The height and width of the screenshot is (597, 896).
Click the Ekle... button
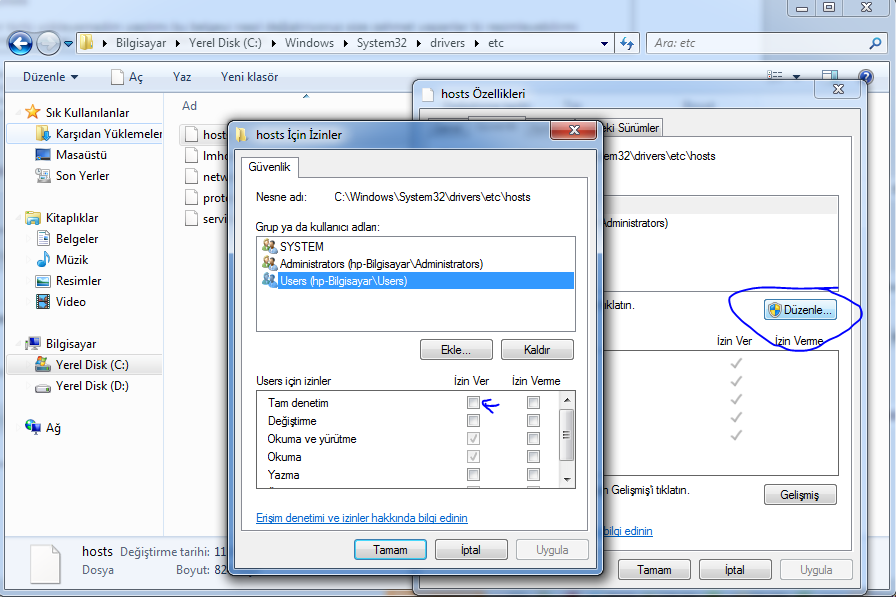[x=456, y=350]
